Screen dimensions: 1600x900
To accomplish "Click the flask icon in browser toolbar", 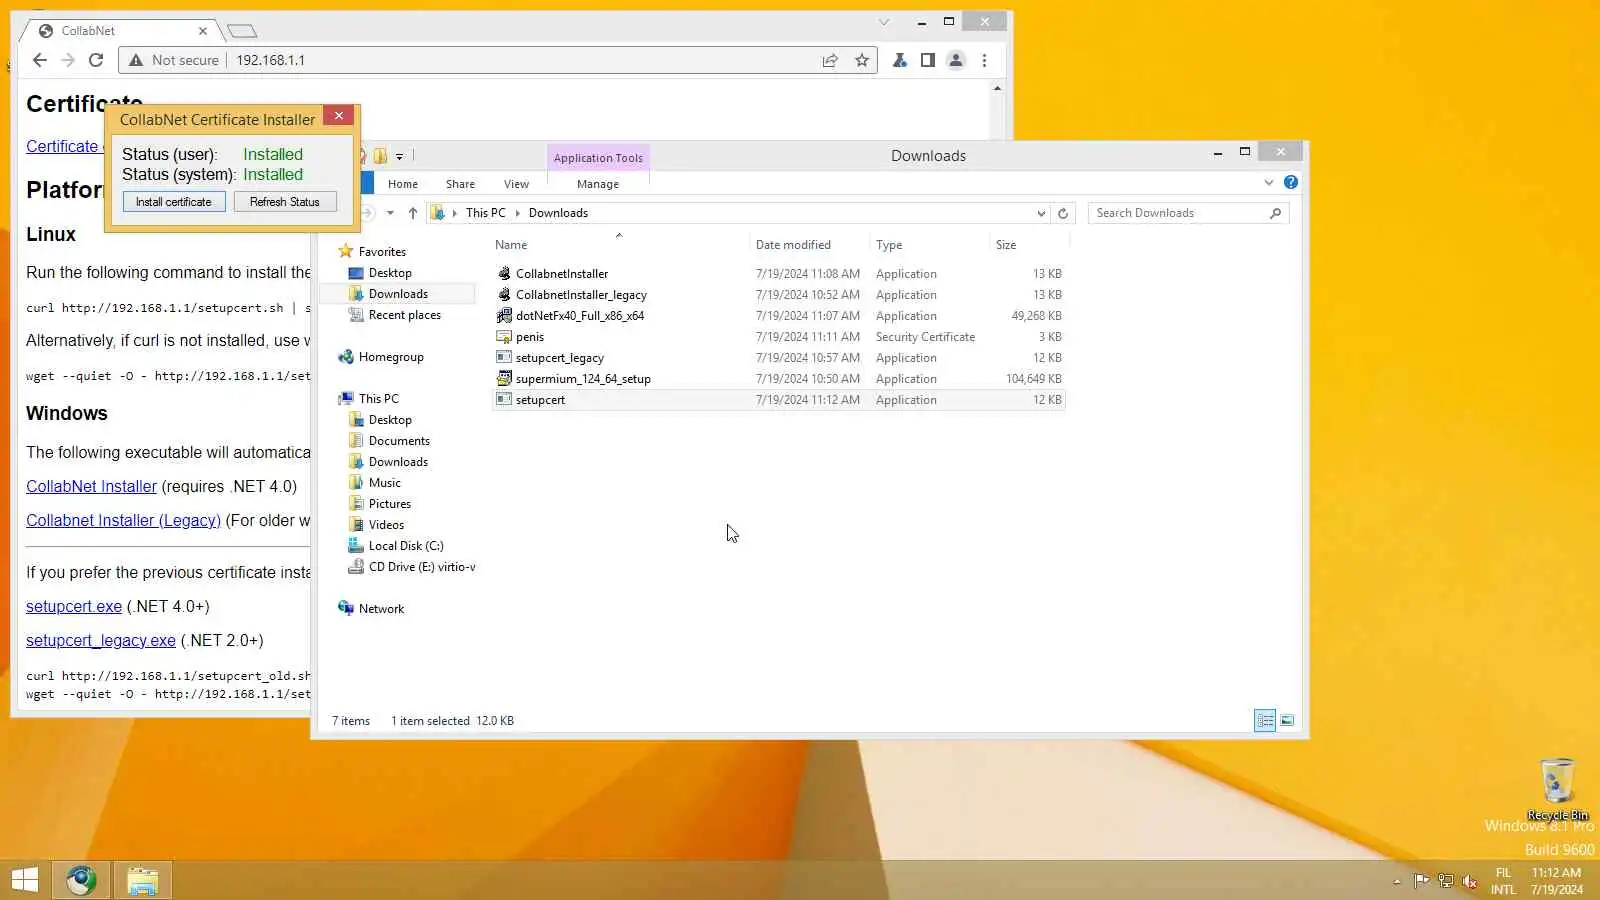I will 900,60.
